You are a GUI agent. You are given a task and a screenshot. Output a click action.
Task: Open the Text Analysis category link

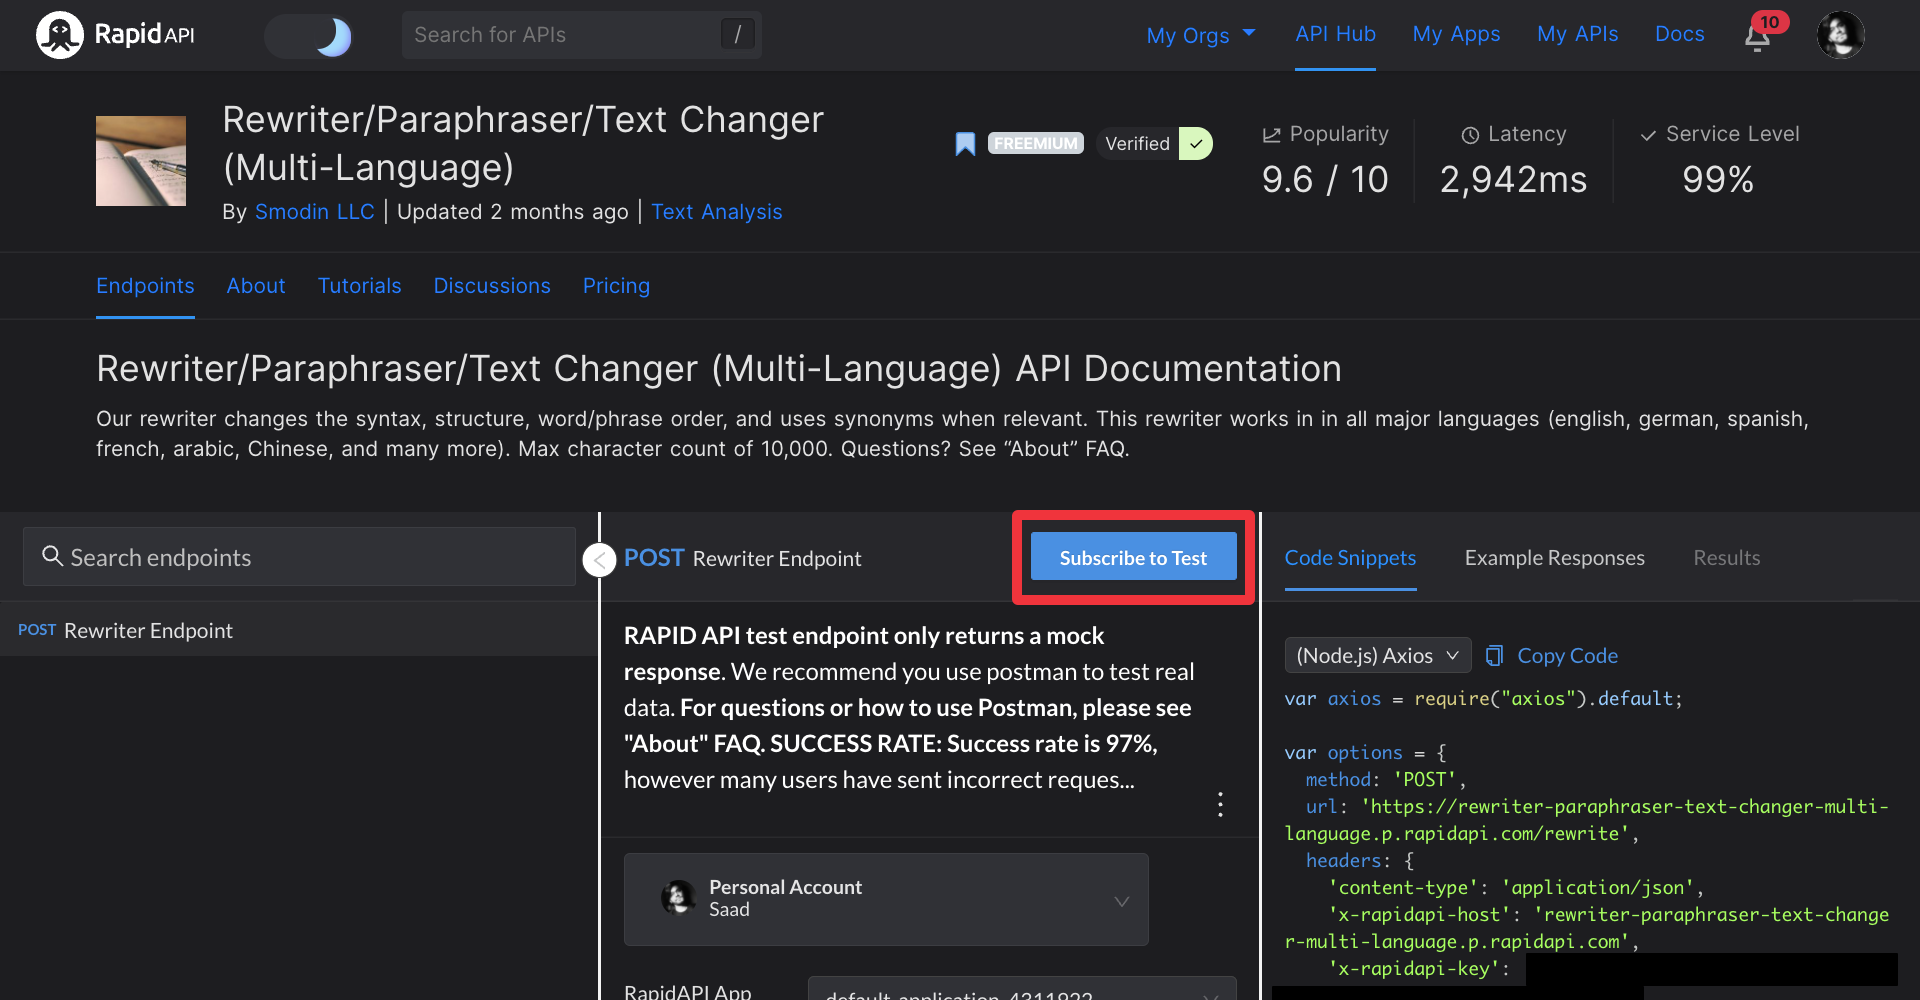pyautogui.click(x=716, y=212)
